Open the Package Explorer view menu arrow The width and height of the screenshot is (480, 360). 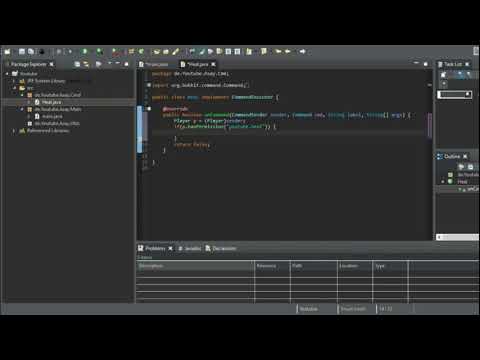[110, 63]
